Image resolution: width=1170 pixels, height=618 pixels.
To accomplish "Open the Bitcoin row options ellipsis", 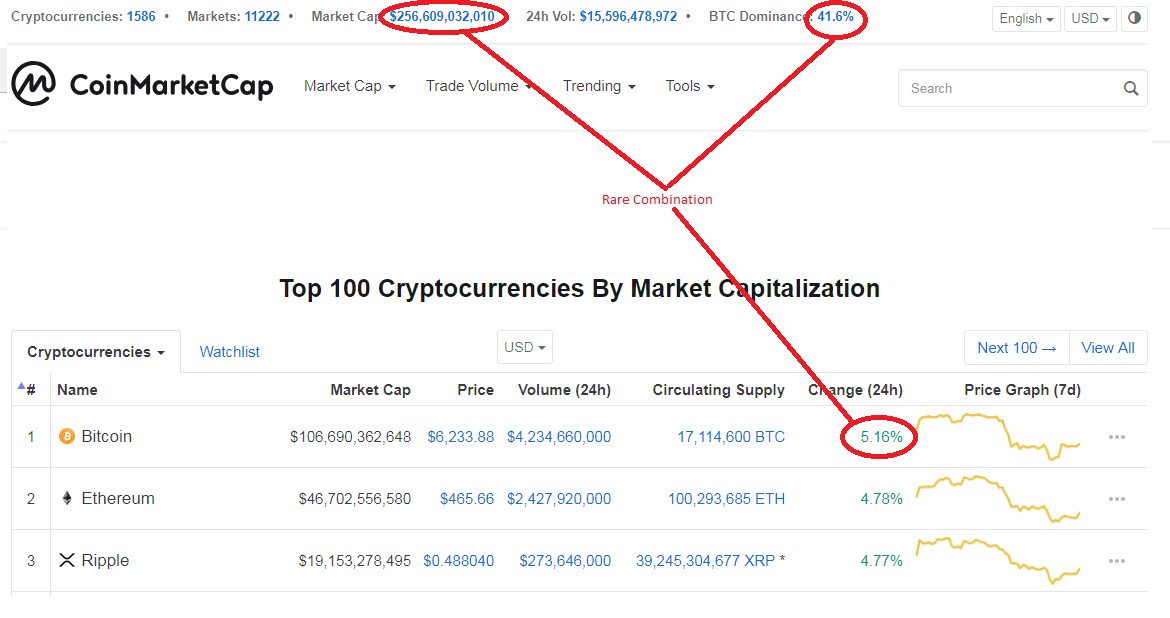I will click(1117, 437).
